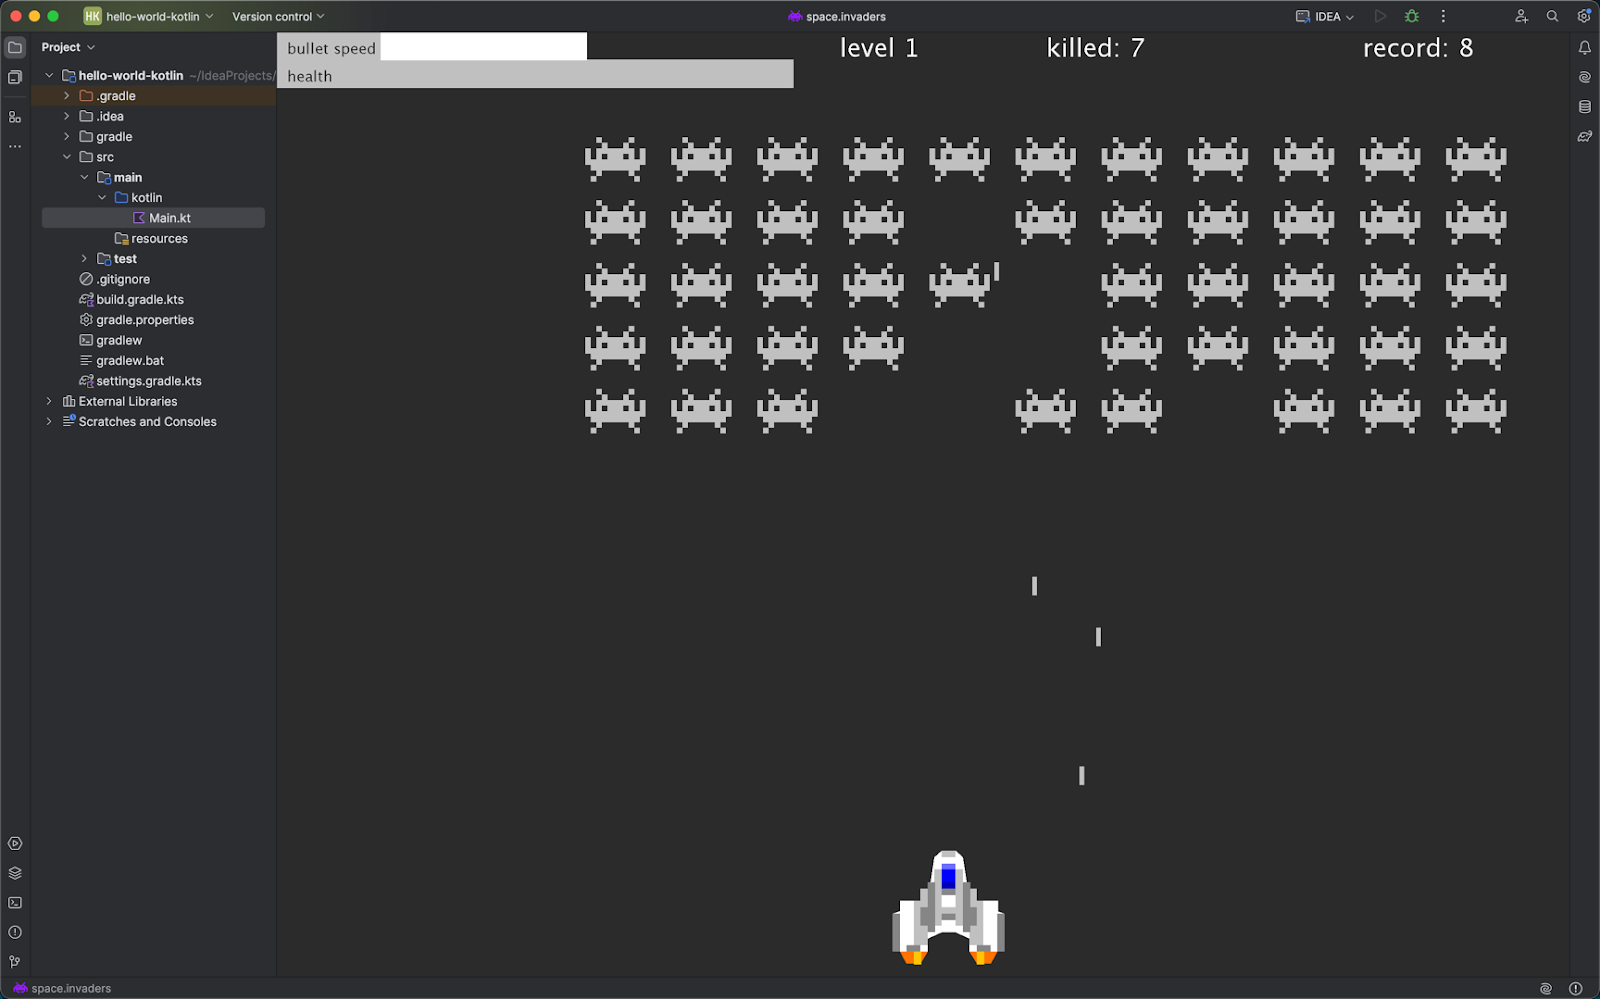
Task: Click the bullet speed progress bar
Action: coord(432,47)
